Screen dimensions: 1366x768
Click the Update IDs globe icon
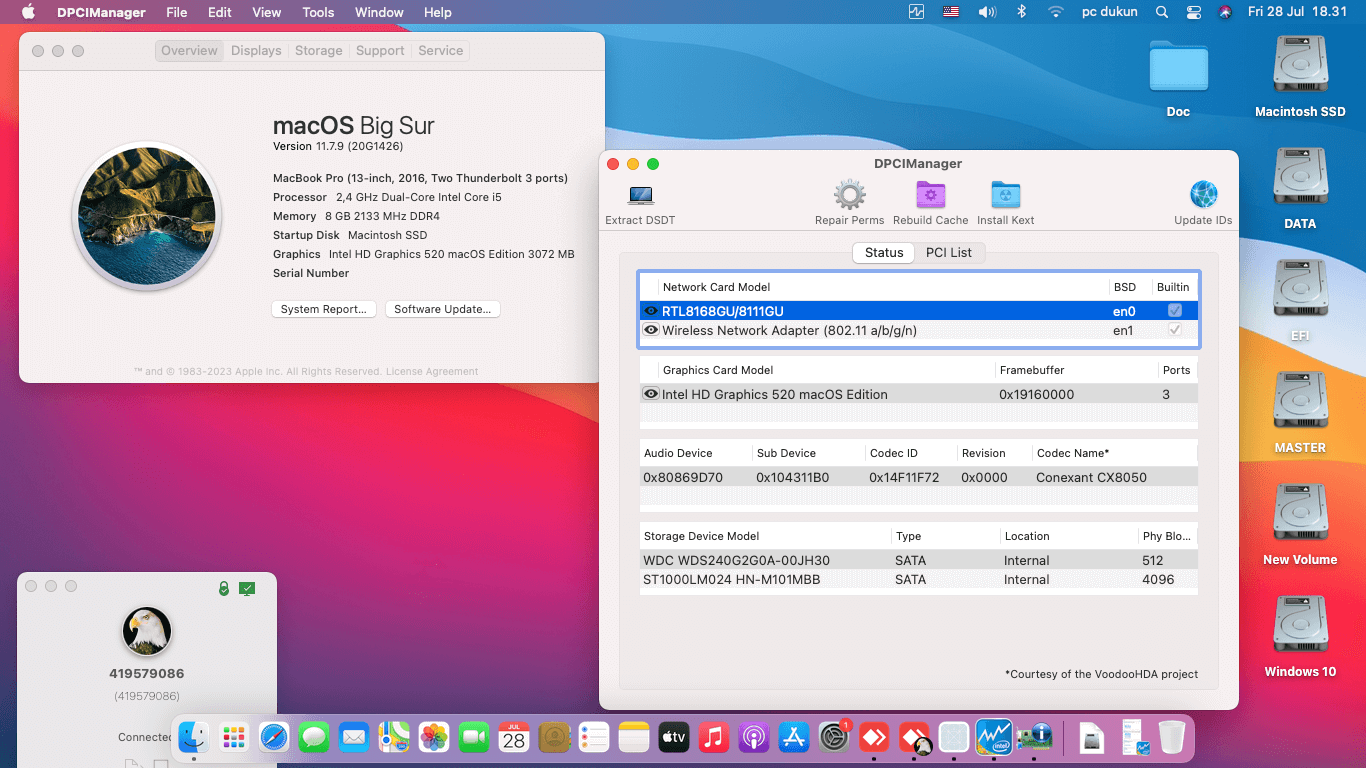[x=1203, y=195]
